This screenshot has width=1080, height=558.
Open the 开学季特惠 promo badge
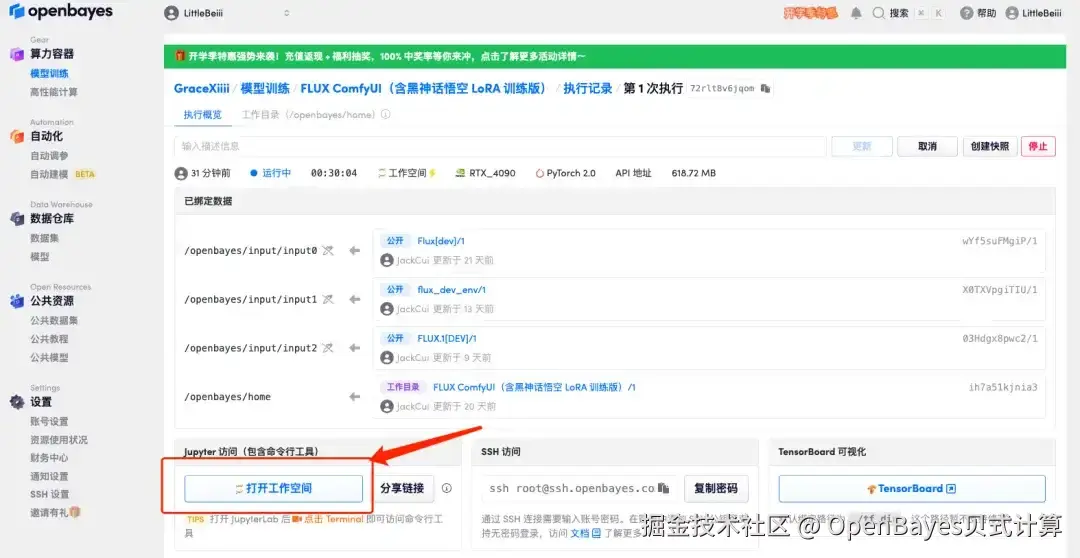pos(811,13)
